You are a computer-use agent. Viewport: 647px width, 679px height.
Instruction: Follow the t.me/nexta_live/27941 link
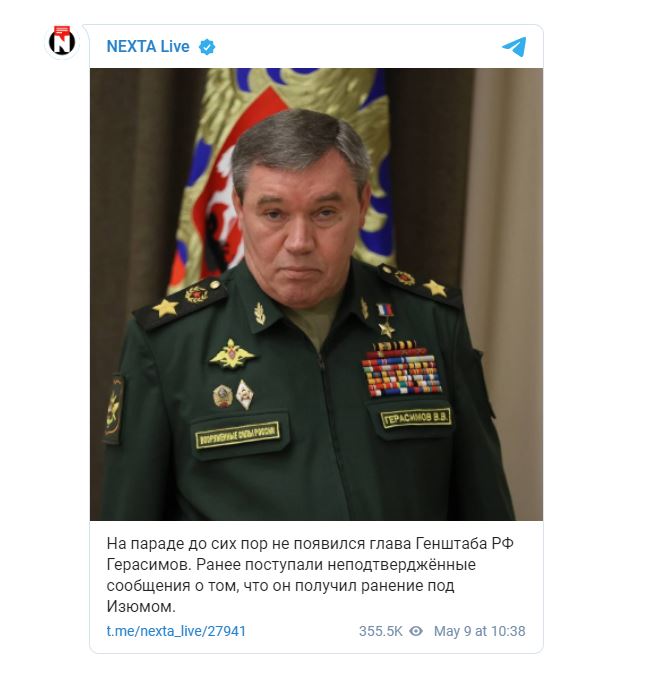[x=176, y=631]
